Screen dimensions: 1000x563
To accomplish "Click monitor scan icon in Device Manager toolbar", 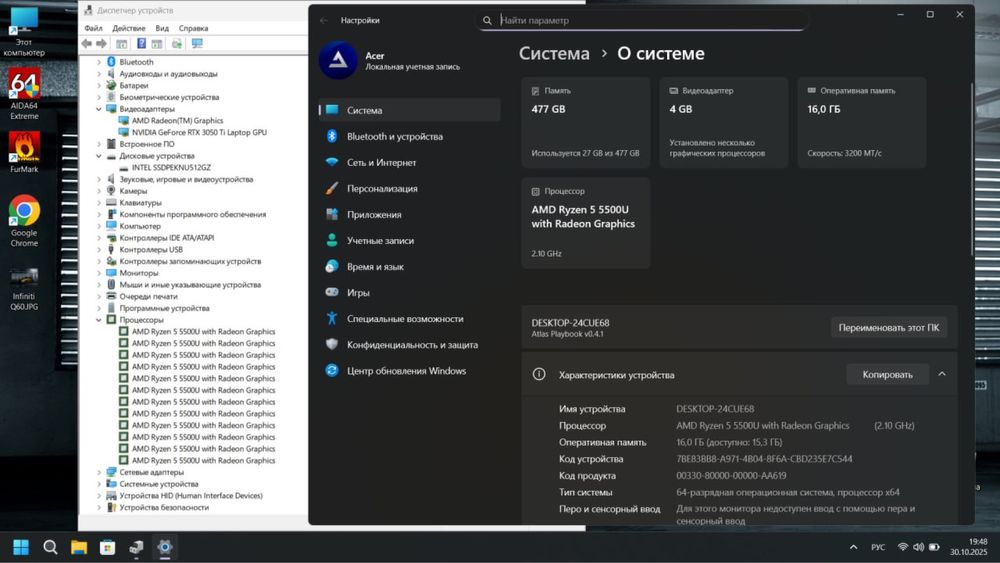I will click(197, 43).
